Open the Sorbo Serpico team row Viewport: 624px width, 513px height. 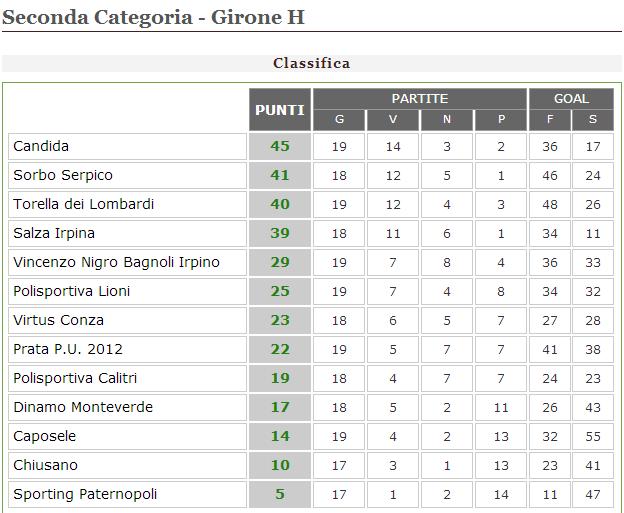pyautogui.click(x=63, y=176)
